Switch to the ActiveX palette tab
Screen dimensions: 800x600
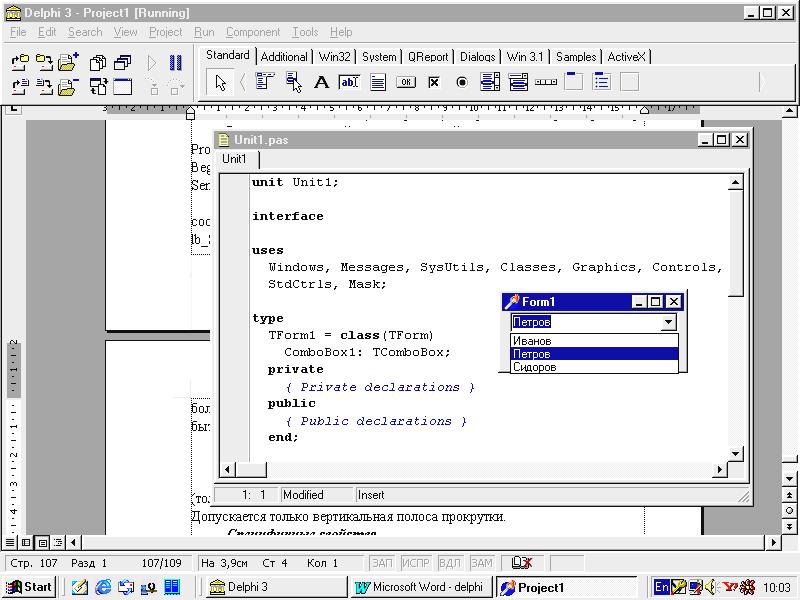tap(627, 57)
